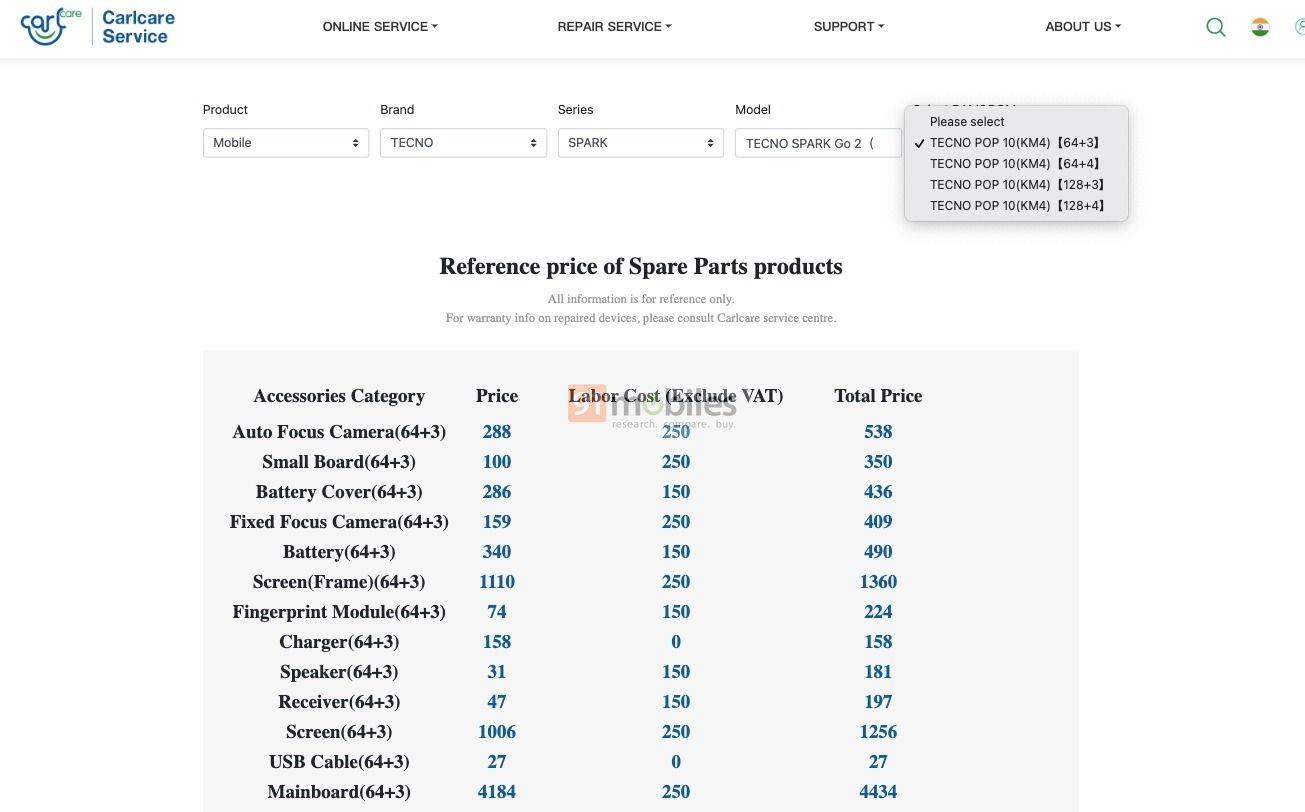Click the Screen(Frame) price 1110
The height and width of the screenshot is (812, 1305).
[497, 582]
